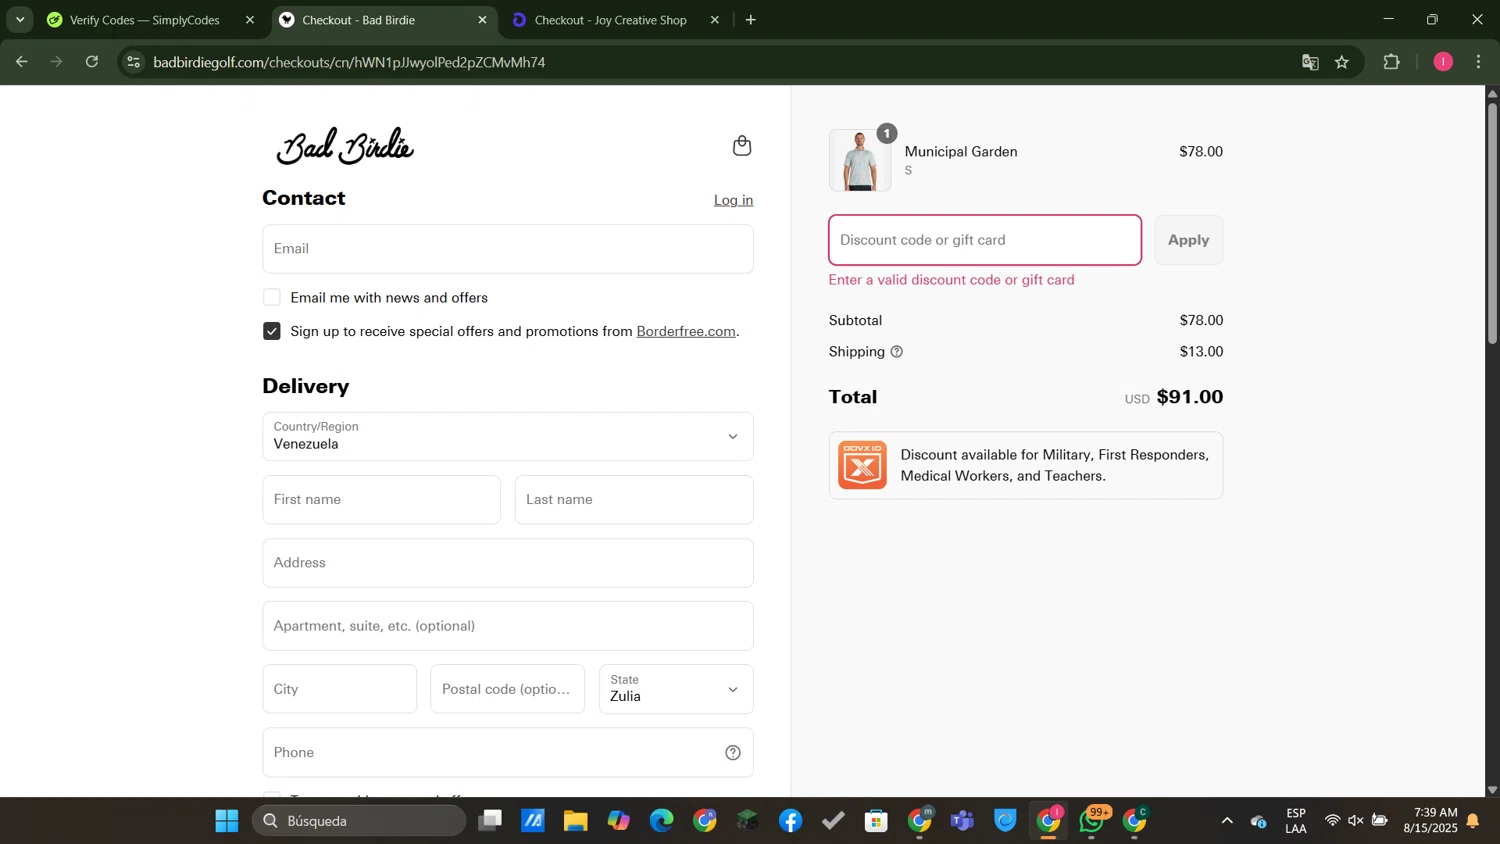The image size is (1500, 844).
Task: Close the Verify Codes — SimplyCodes tab
Action: (x=250, y=20)
